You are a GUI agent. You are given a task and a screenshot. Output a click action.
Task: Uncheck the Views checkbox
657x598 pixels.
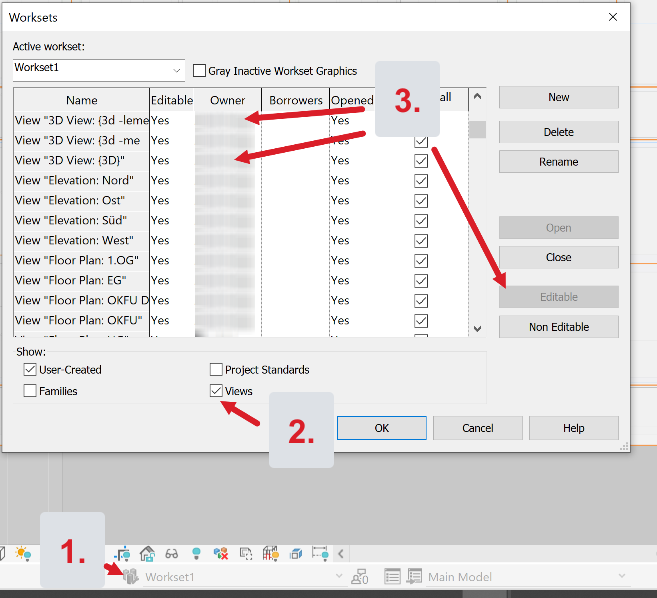[216, 391]
